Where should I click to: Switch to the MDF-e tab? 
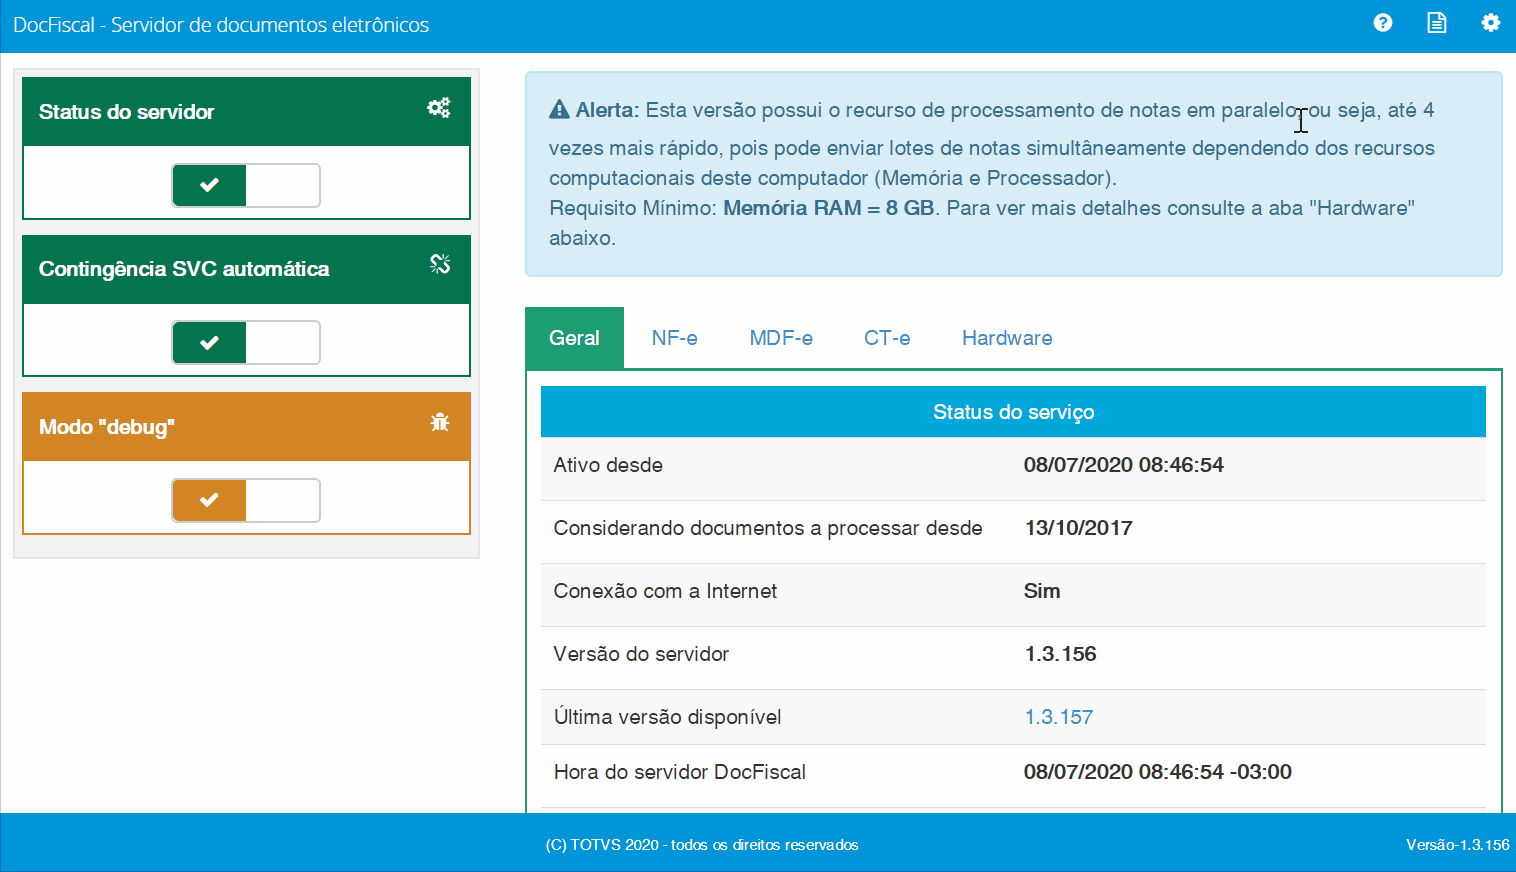[781, 338]
